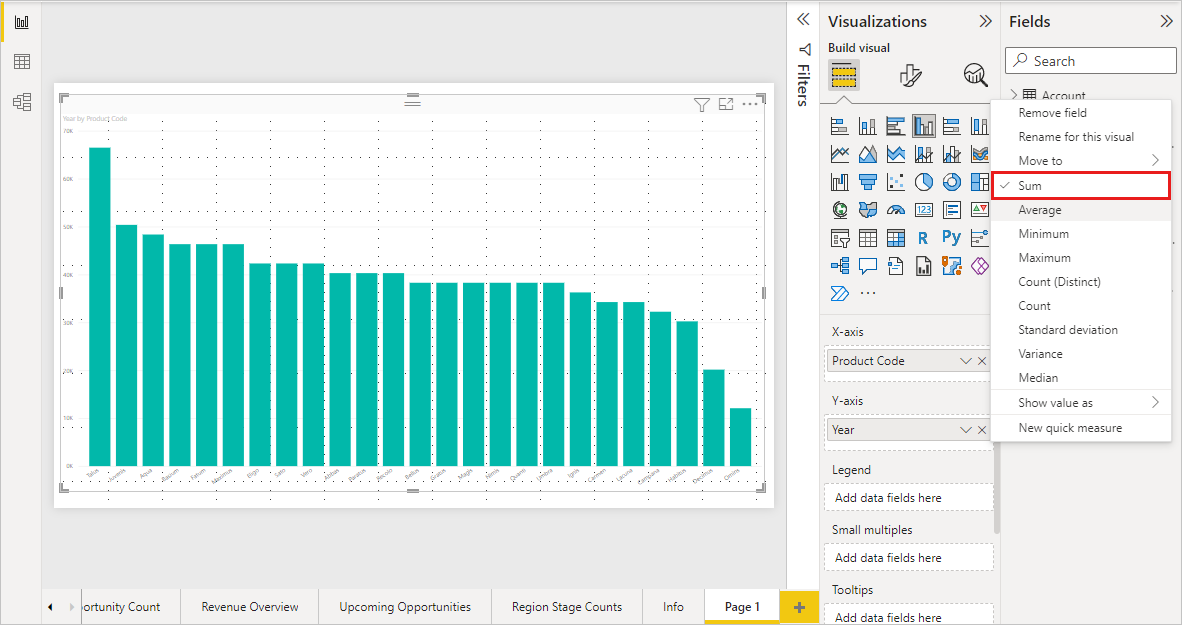Image resolution: width=1182 pixels, height=625 pixels.
Task: Collapse the Visualizations pane
Action: click(x=985, y=21)
